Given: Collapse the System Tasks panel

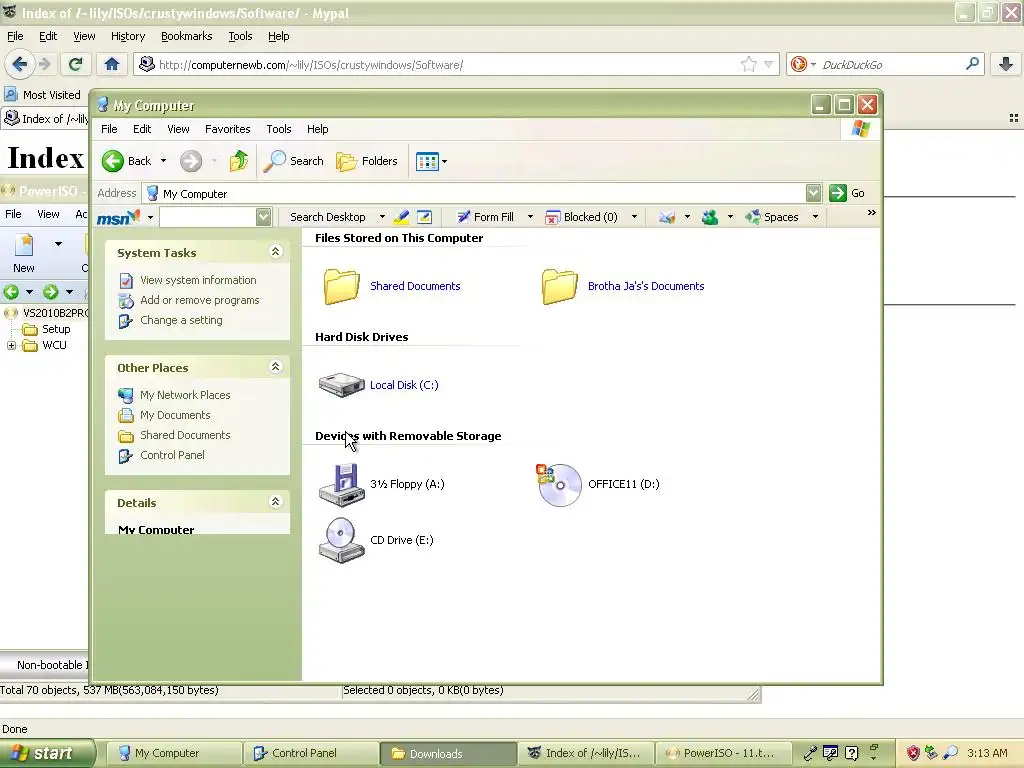Looking at the screenshot, I should (276, 252).
